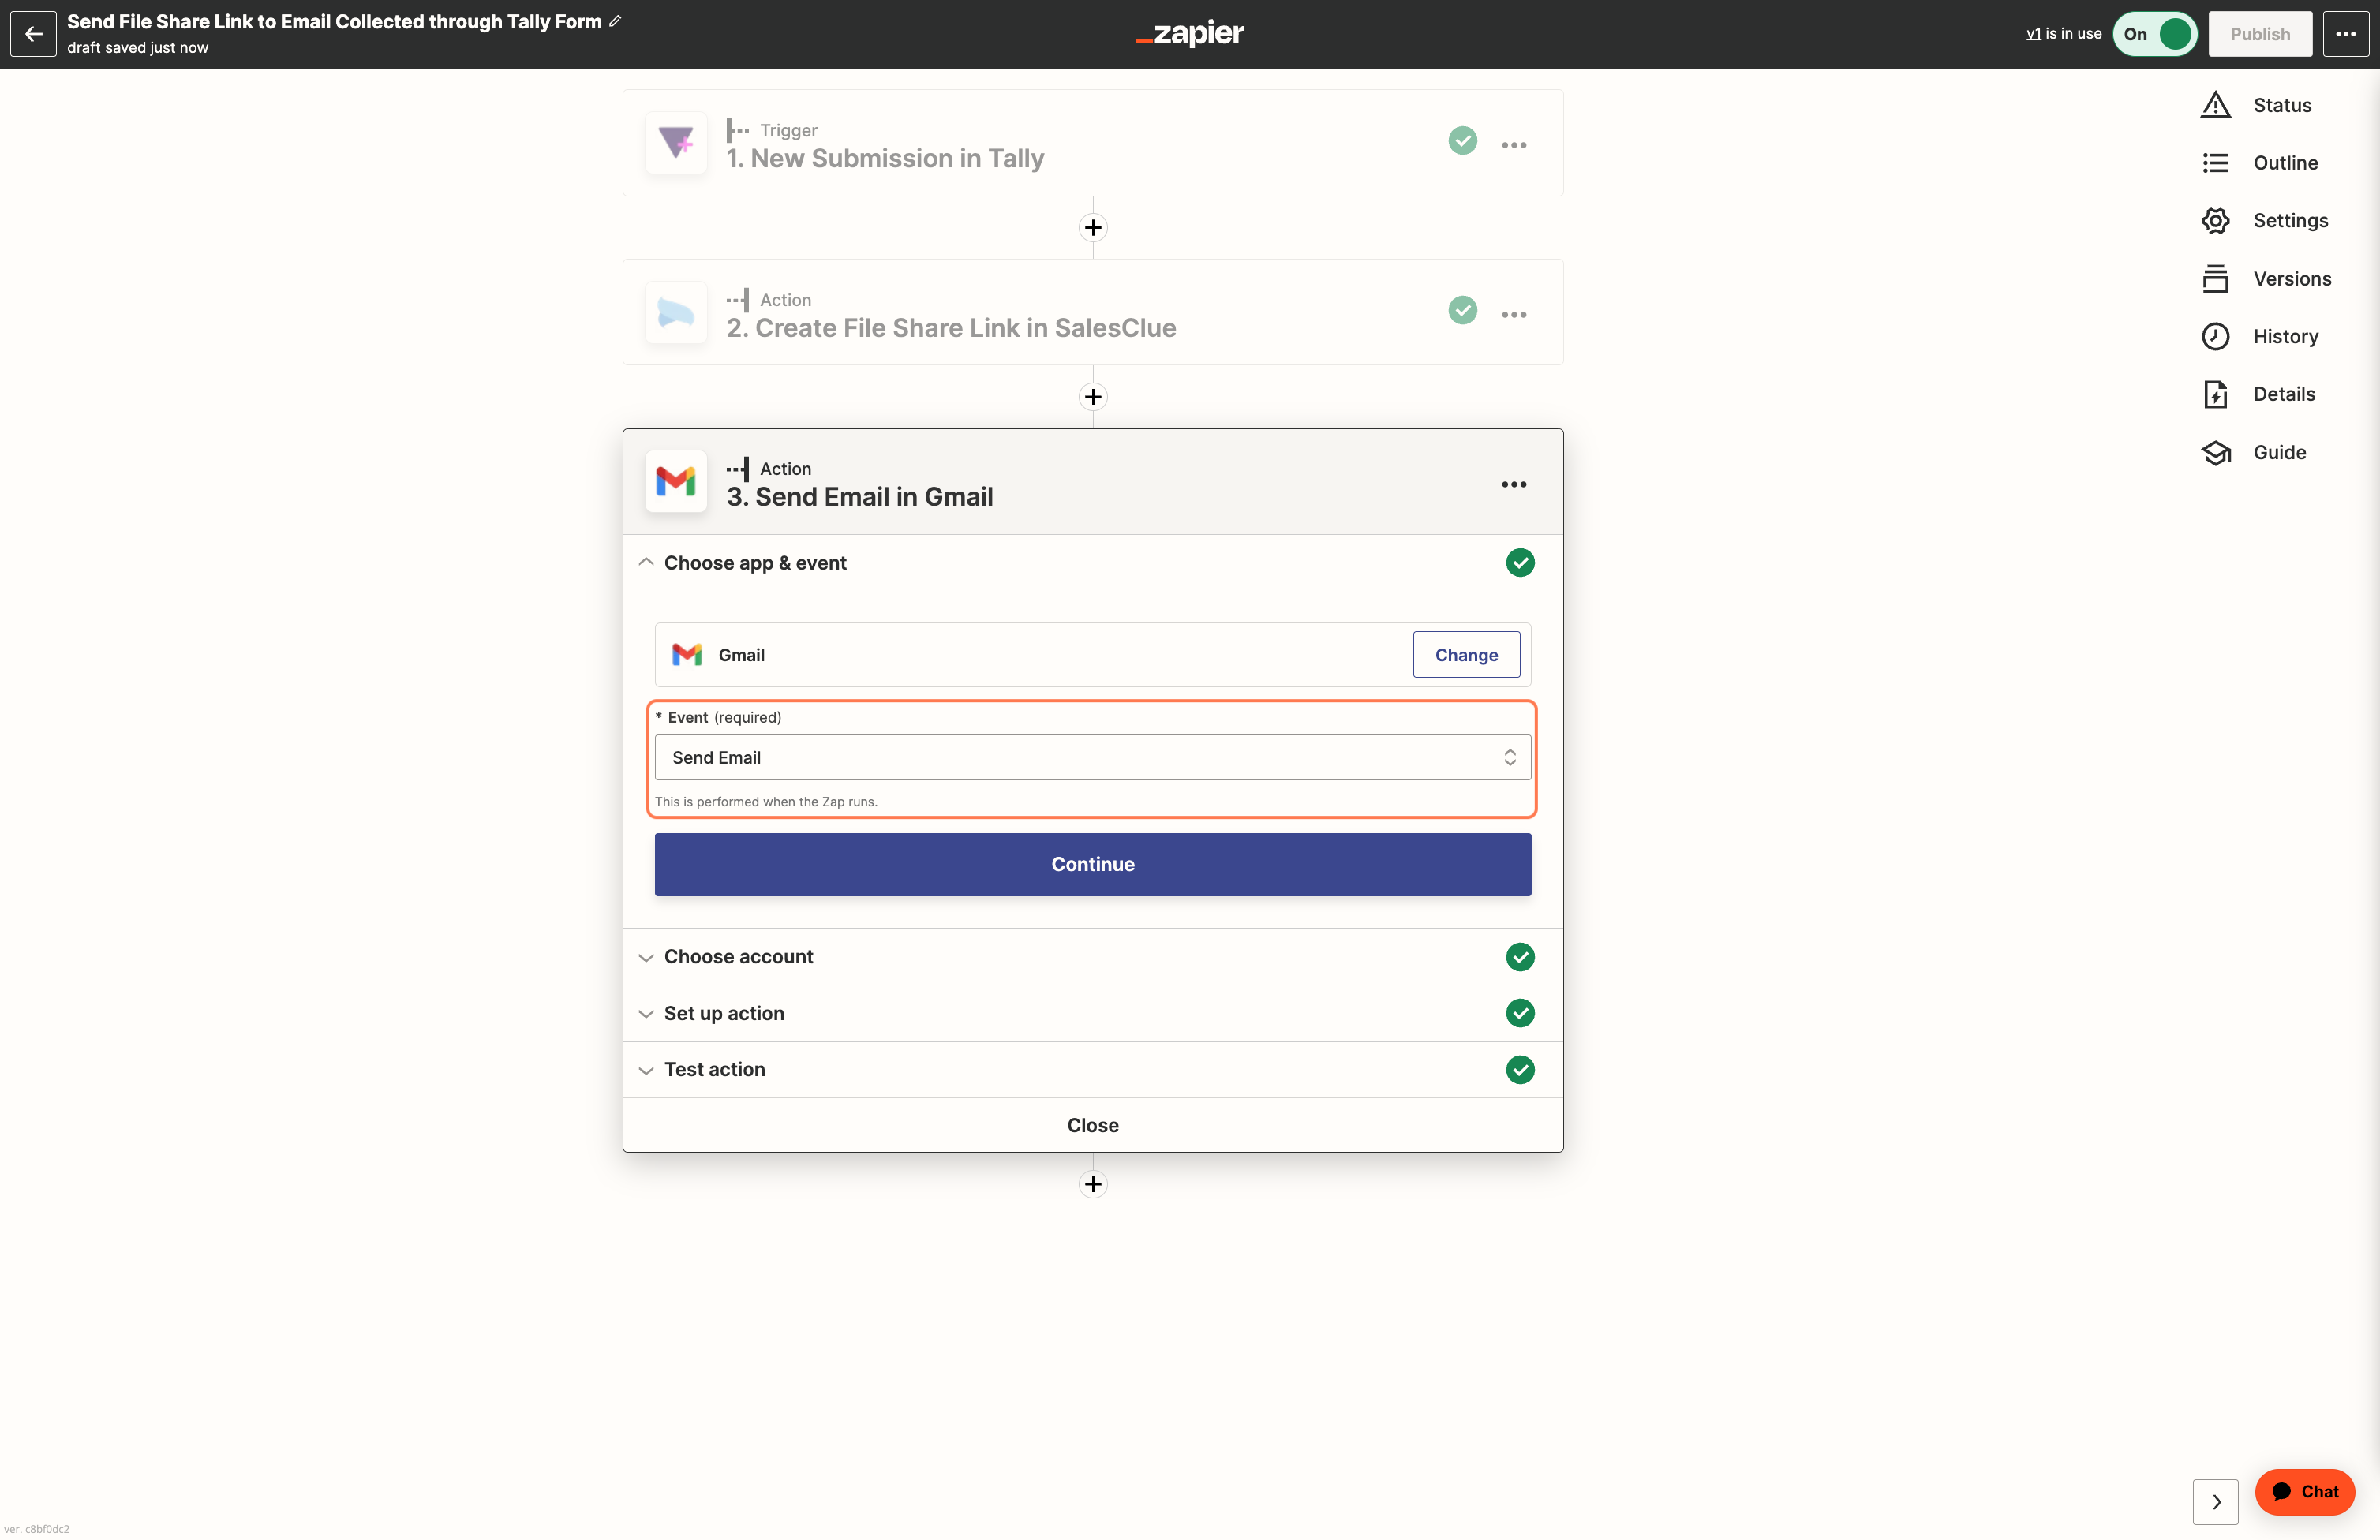Expand the Test action section
The height and width of the screenshot is (1540, 2380).
point(1093,1069)
